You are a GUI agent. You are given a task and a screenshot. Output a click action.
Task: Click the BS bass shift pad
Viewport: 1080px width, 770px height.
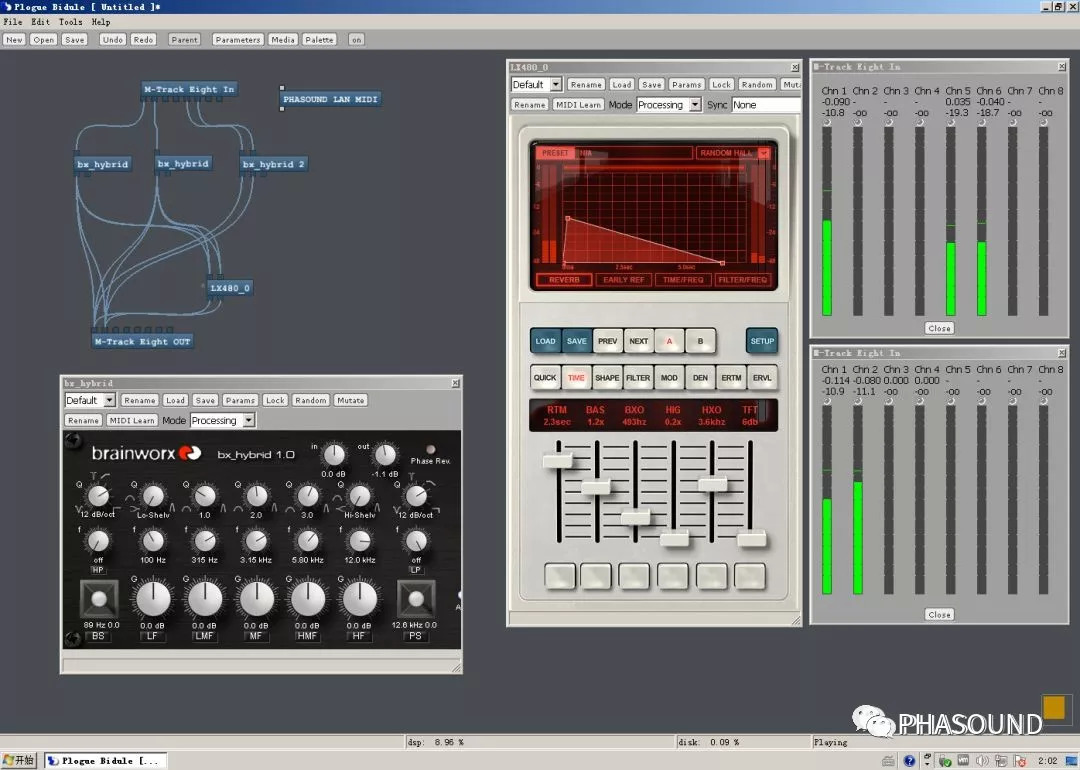point(99,599)
